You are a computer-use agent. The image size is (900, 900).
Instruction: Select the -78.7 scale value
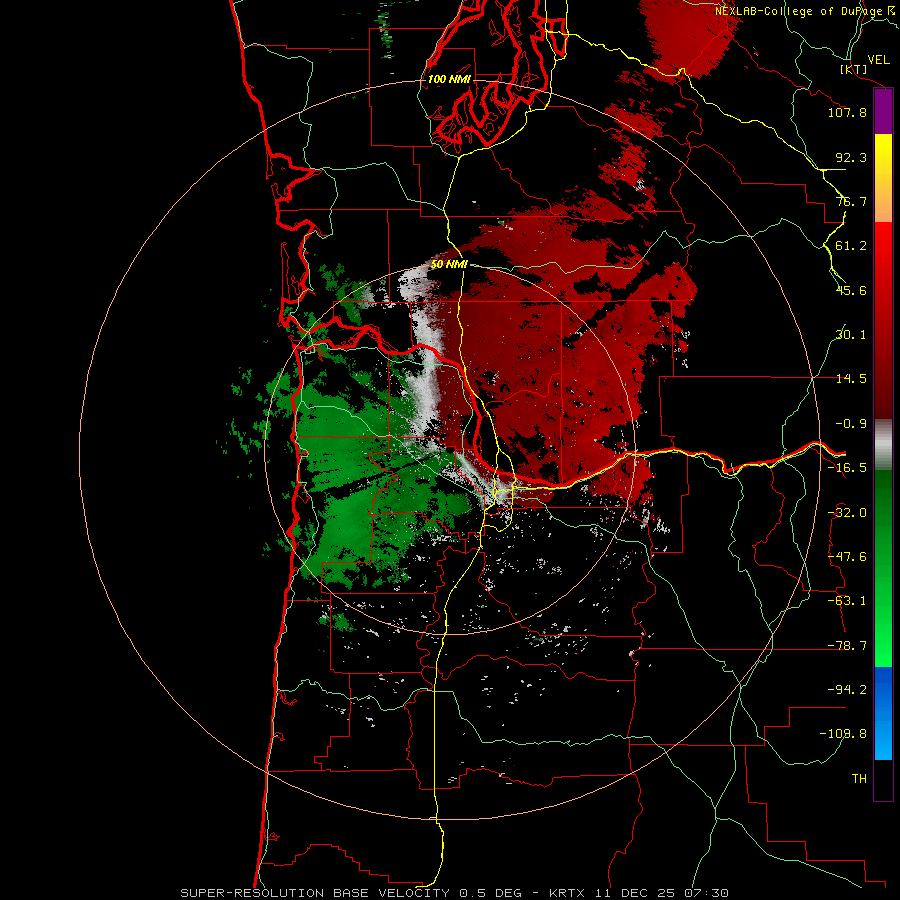coord(847,646)
